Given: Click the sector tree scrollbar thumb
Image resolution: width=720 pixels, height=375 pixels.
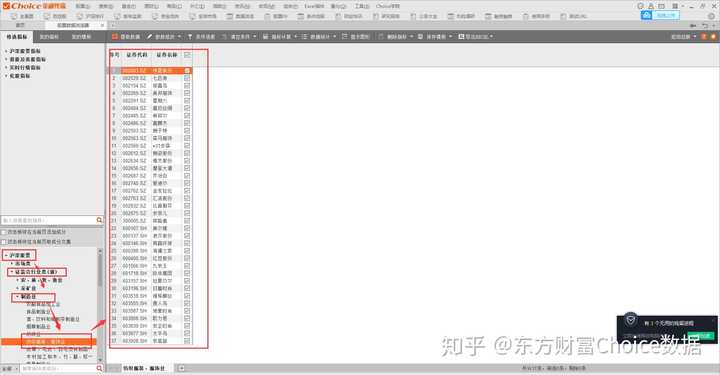Looking at the screenshot, I should (x=100, y=271).
